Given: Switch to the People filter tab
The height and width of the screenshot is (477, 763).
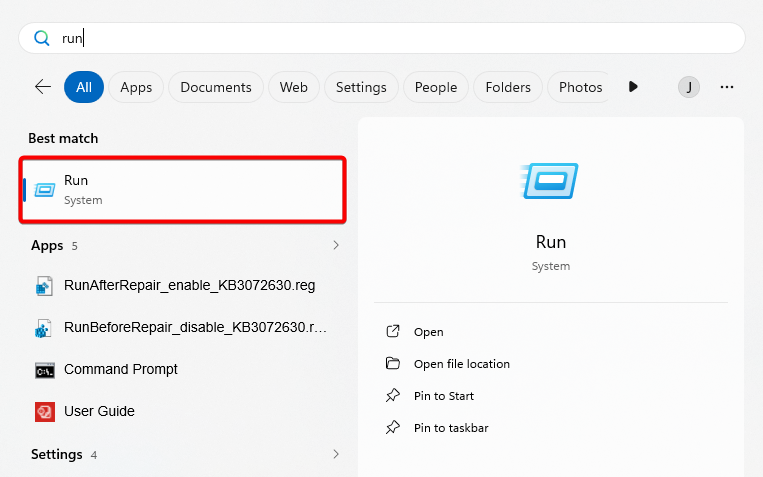Looking at the screenshot, I should (x=436, y=87).
